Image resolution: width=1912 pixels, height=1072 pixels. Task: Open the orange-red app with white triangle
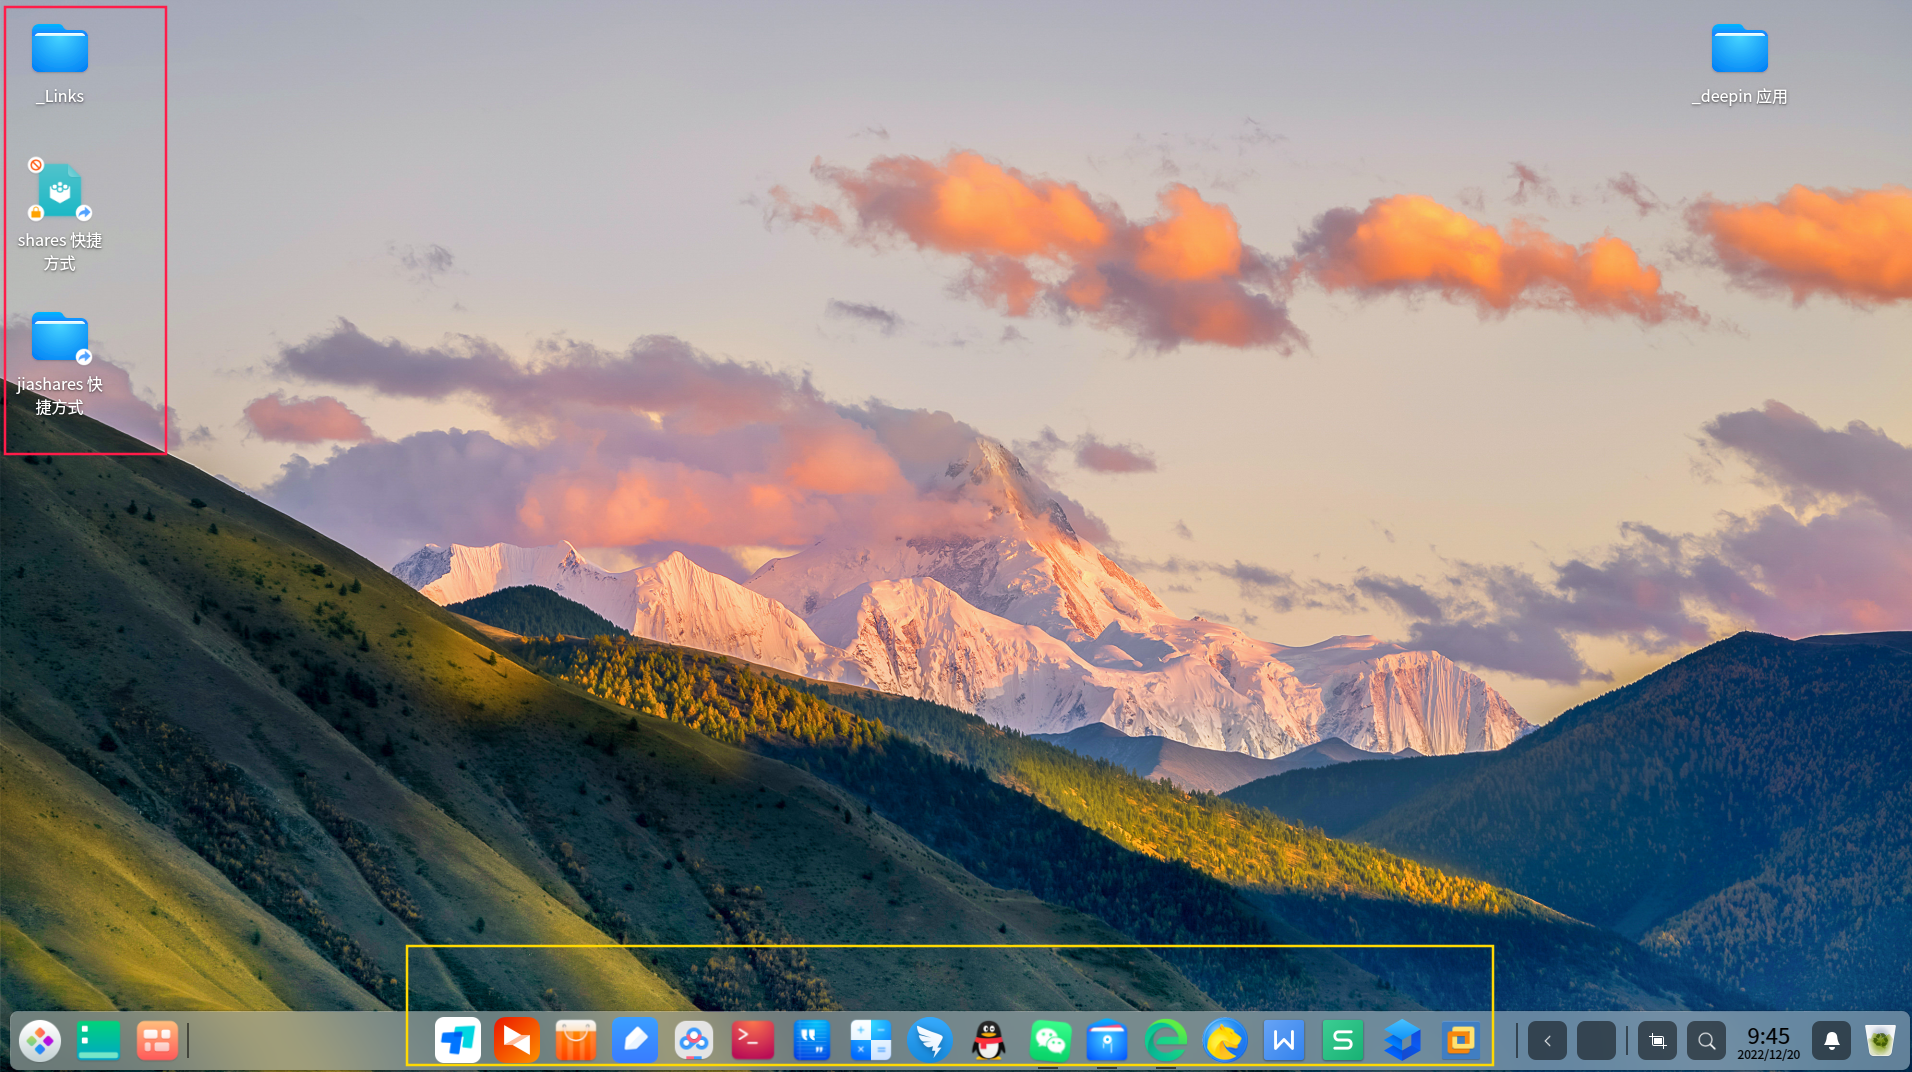(517, 1041)
